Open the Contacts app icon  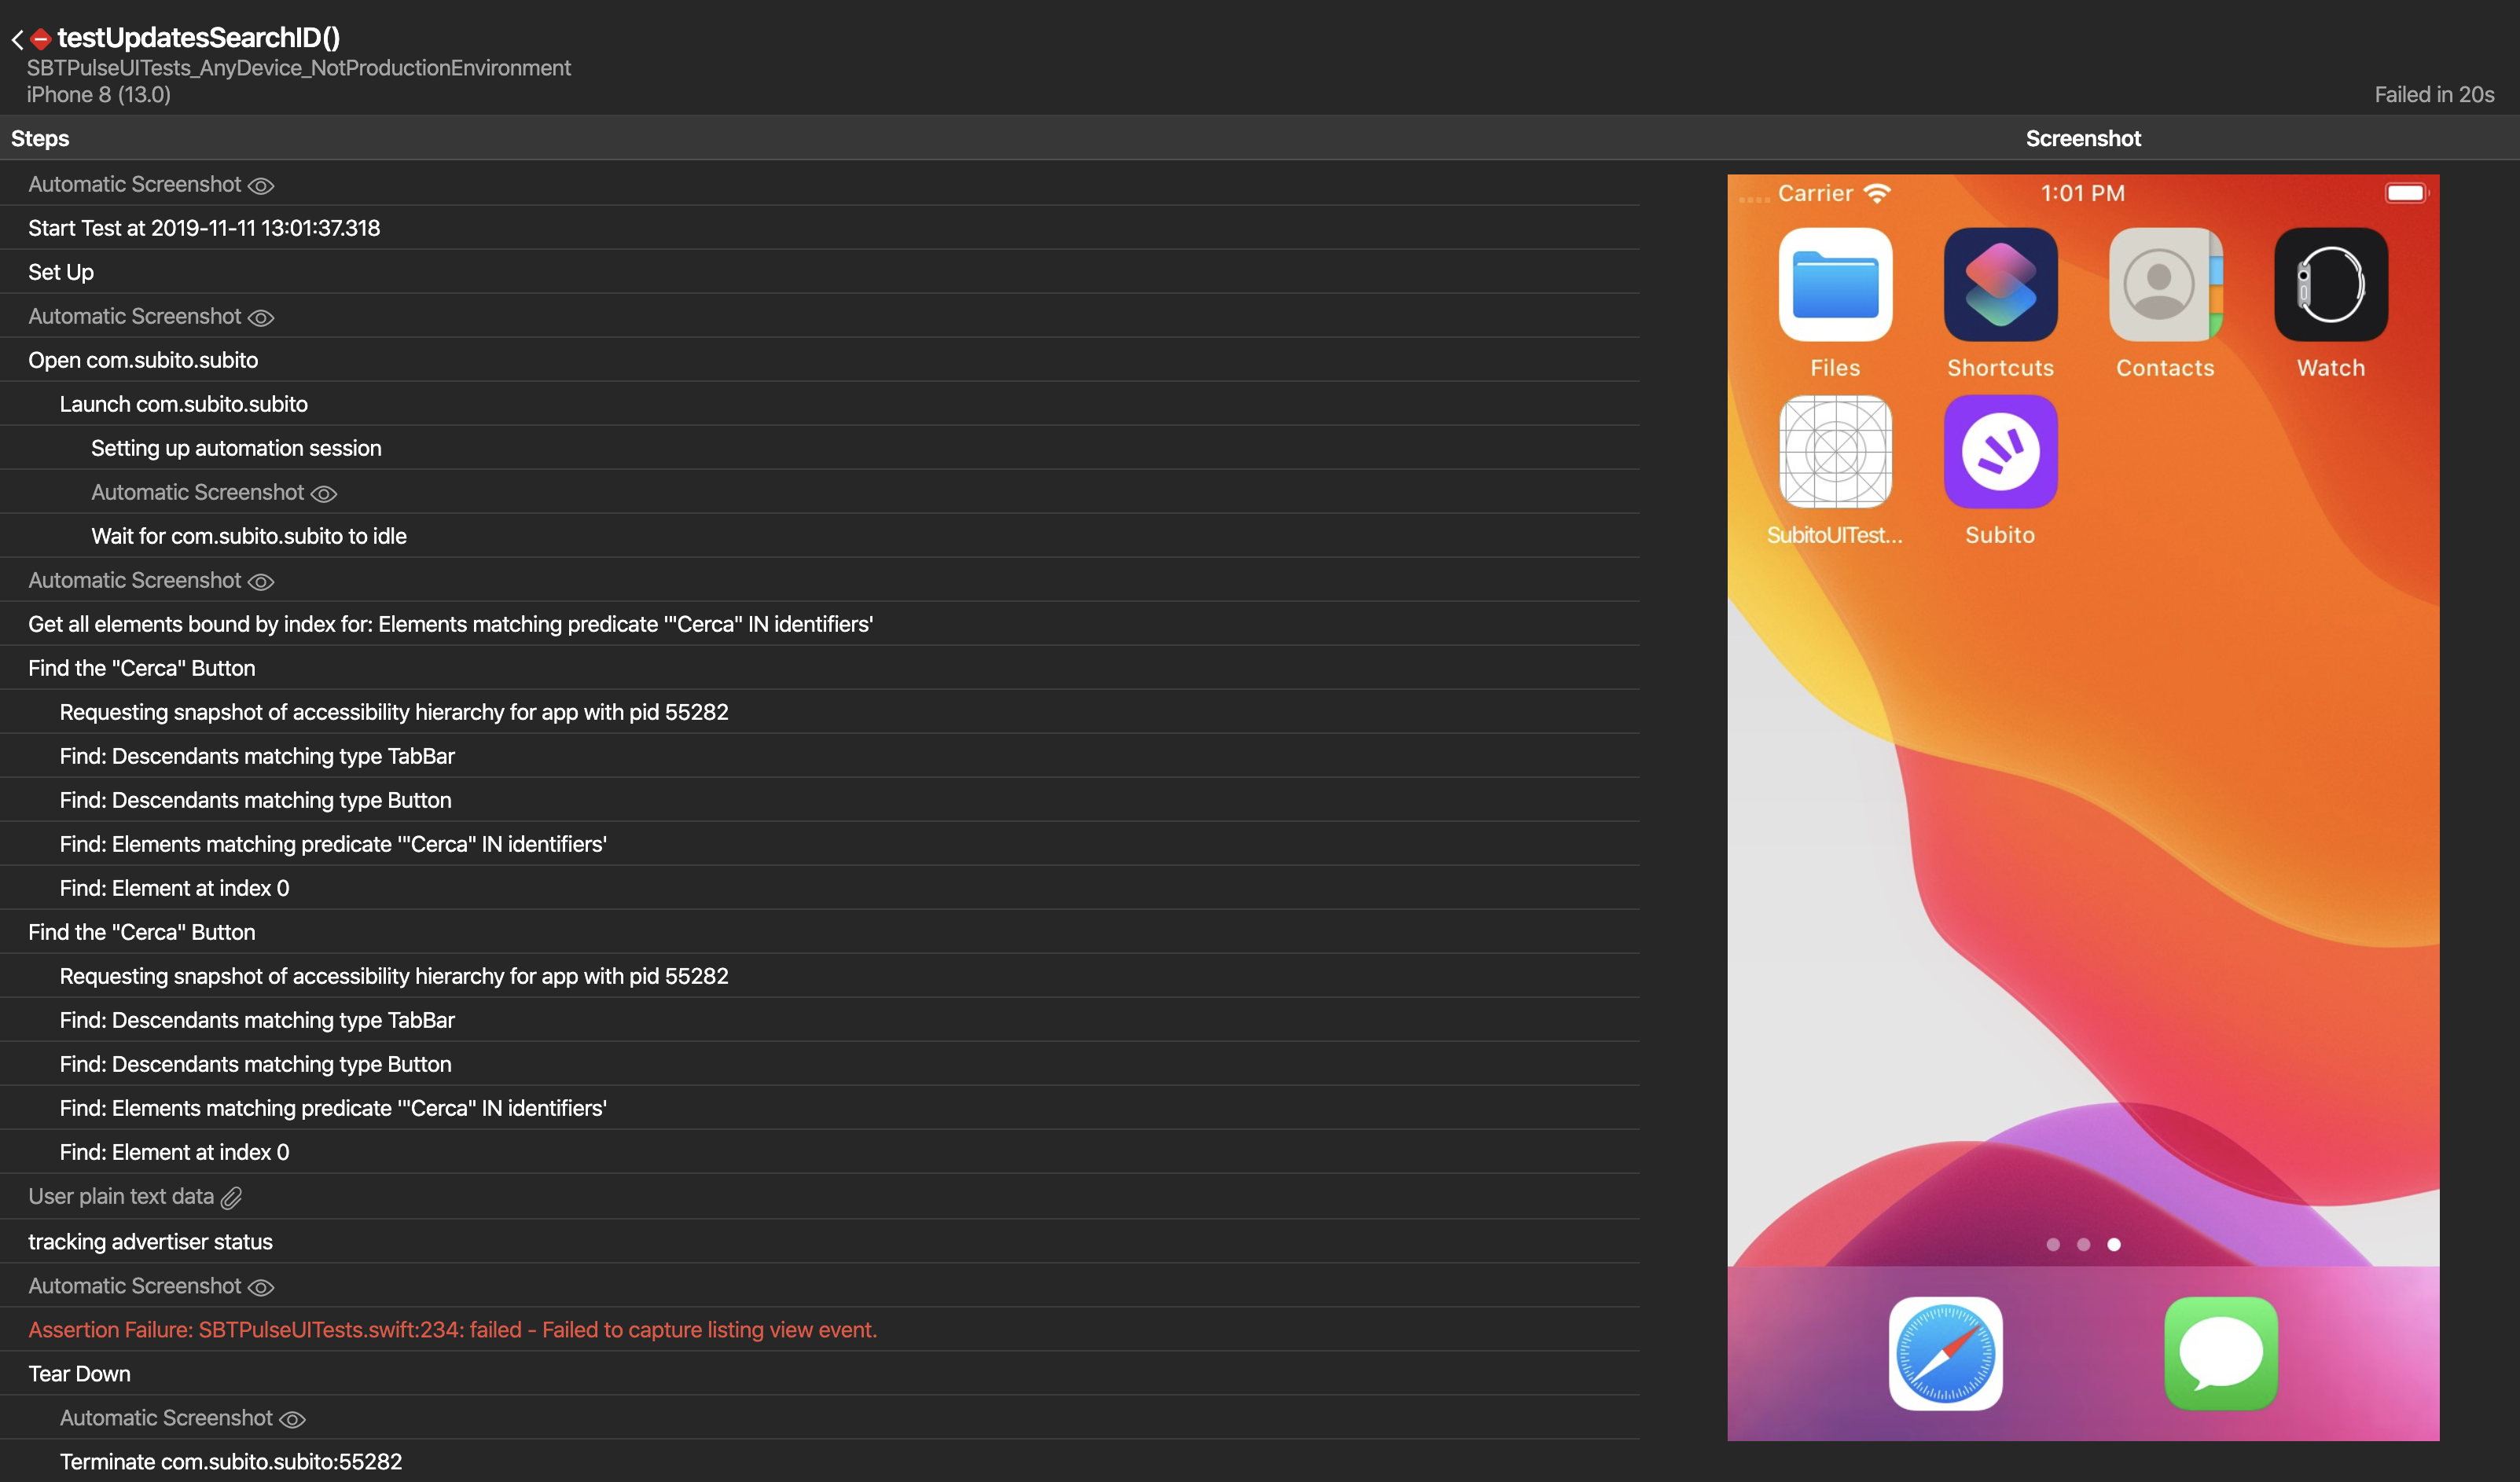[2165, 285]
